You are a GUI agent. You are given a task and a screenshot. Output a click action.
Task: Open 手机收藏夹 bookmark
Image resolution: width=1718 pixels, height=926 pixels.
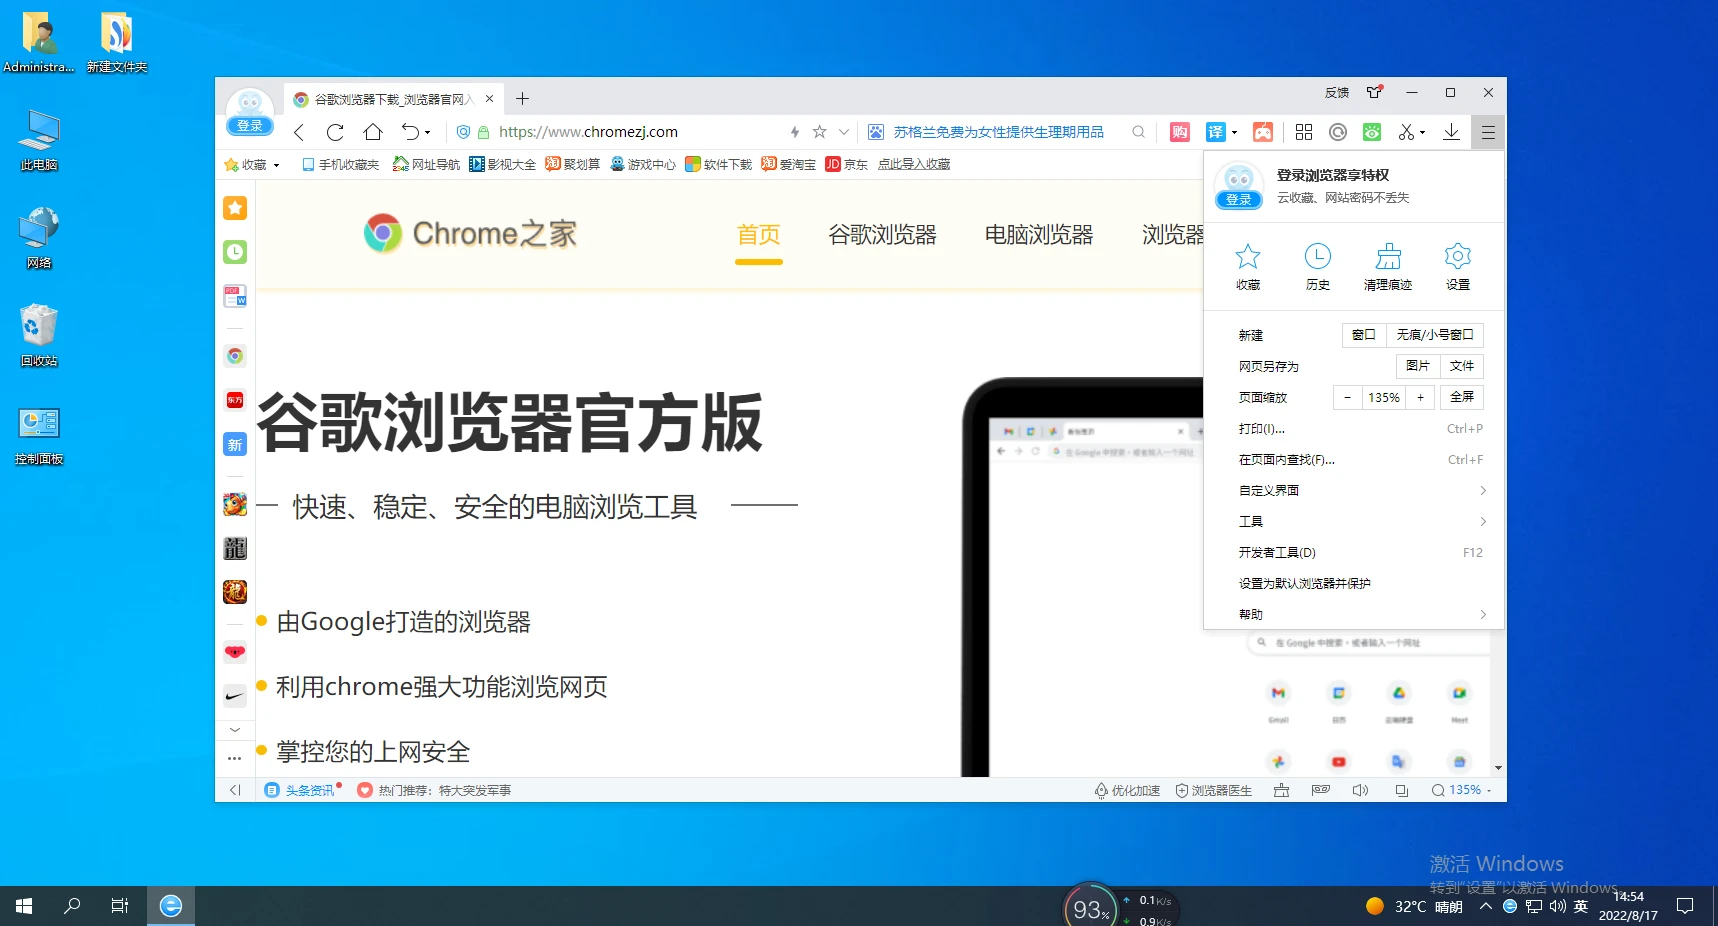click(x=340, y=164)
